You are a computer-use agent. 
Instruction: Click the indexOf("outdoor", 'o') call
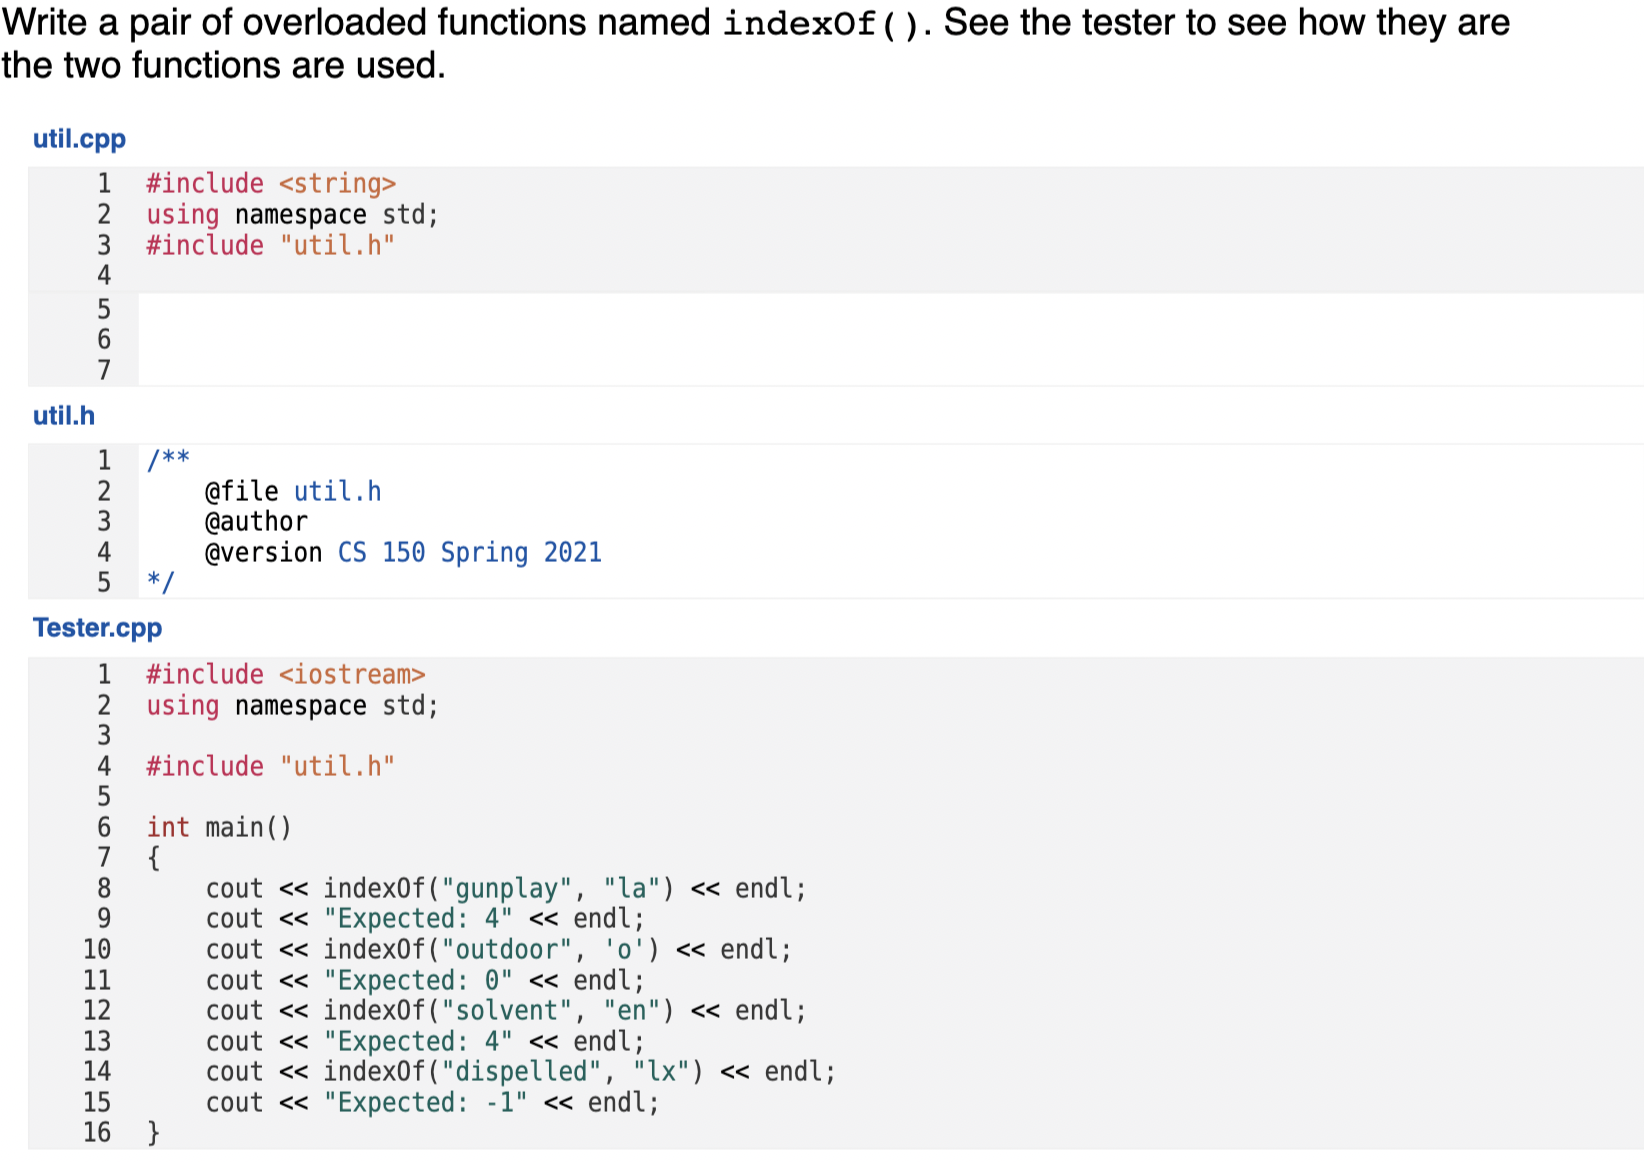[x=487, y=949]
